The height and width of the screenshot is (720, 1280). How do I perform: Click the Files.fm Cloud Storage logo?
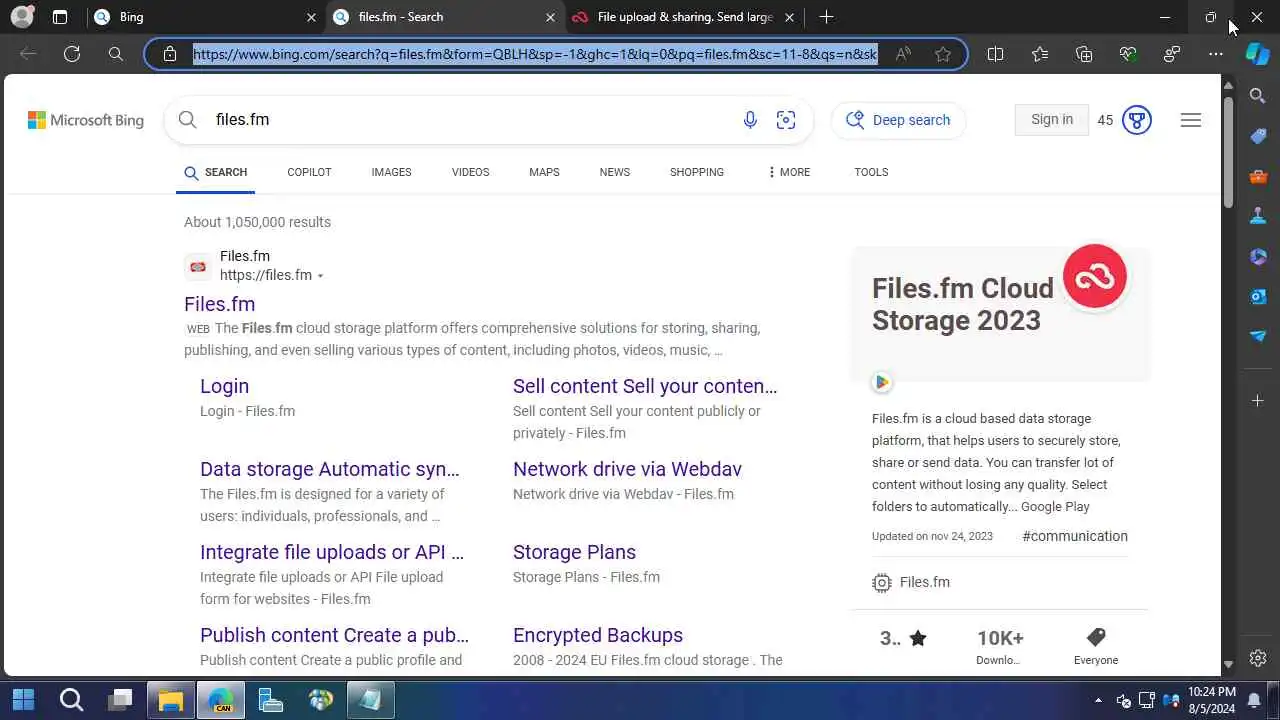tap(1095, 276)
